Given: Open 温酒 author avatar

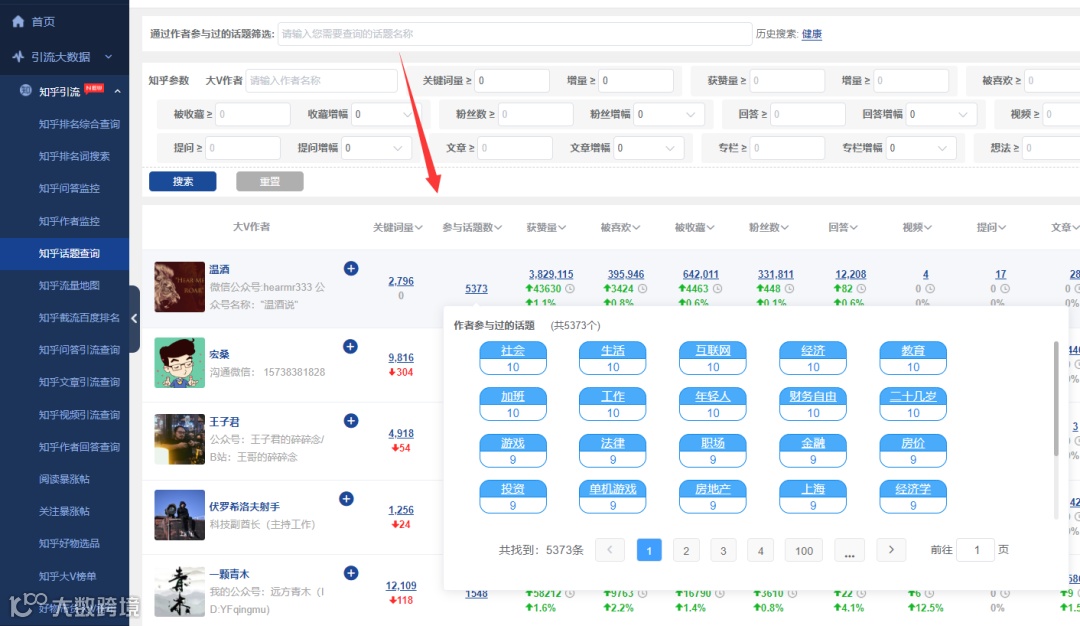Looking at the screenshot, I should click(179, 286).
